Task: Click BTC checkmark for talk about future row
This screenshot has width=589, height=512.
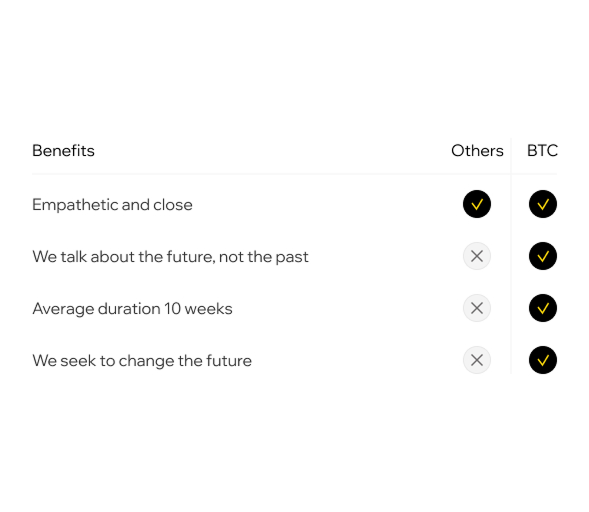Action: click(543, 256)
